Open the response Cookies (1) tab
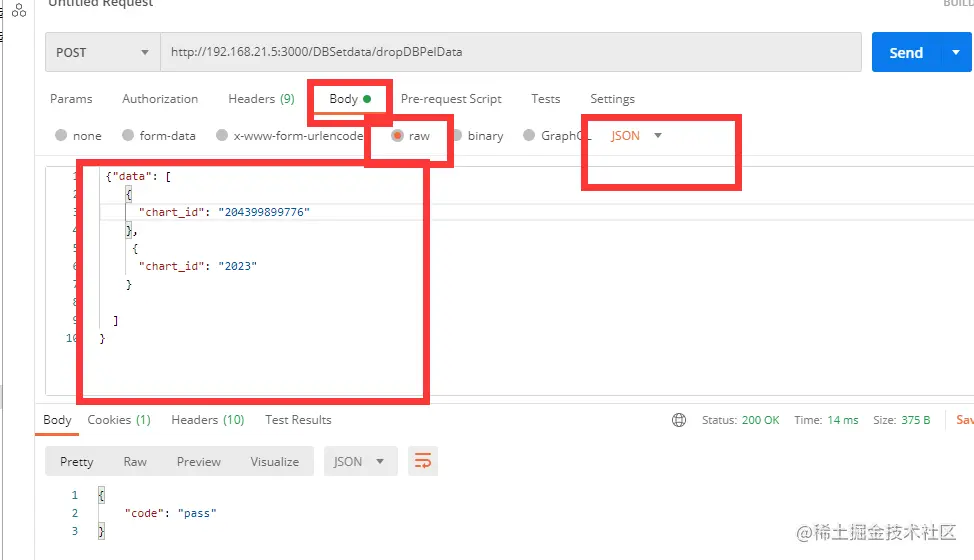The width and height of the screenshot is (974, 560). pos(119,420)
